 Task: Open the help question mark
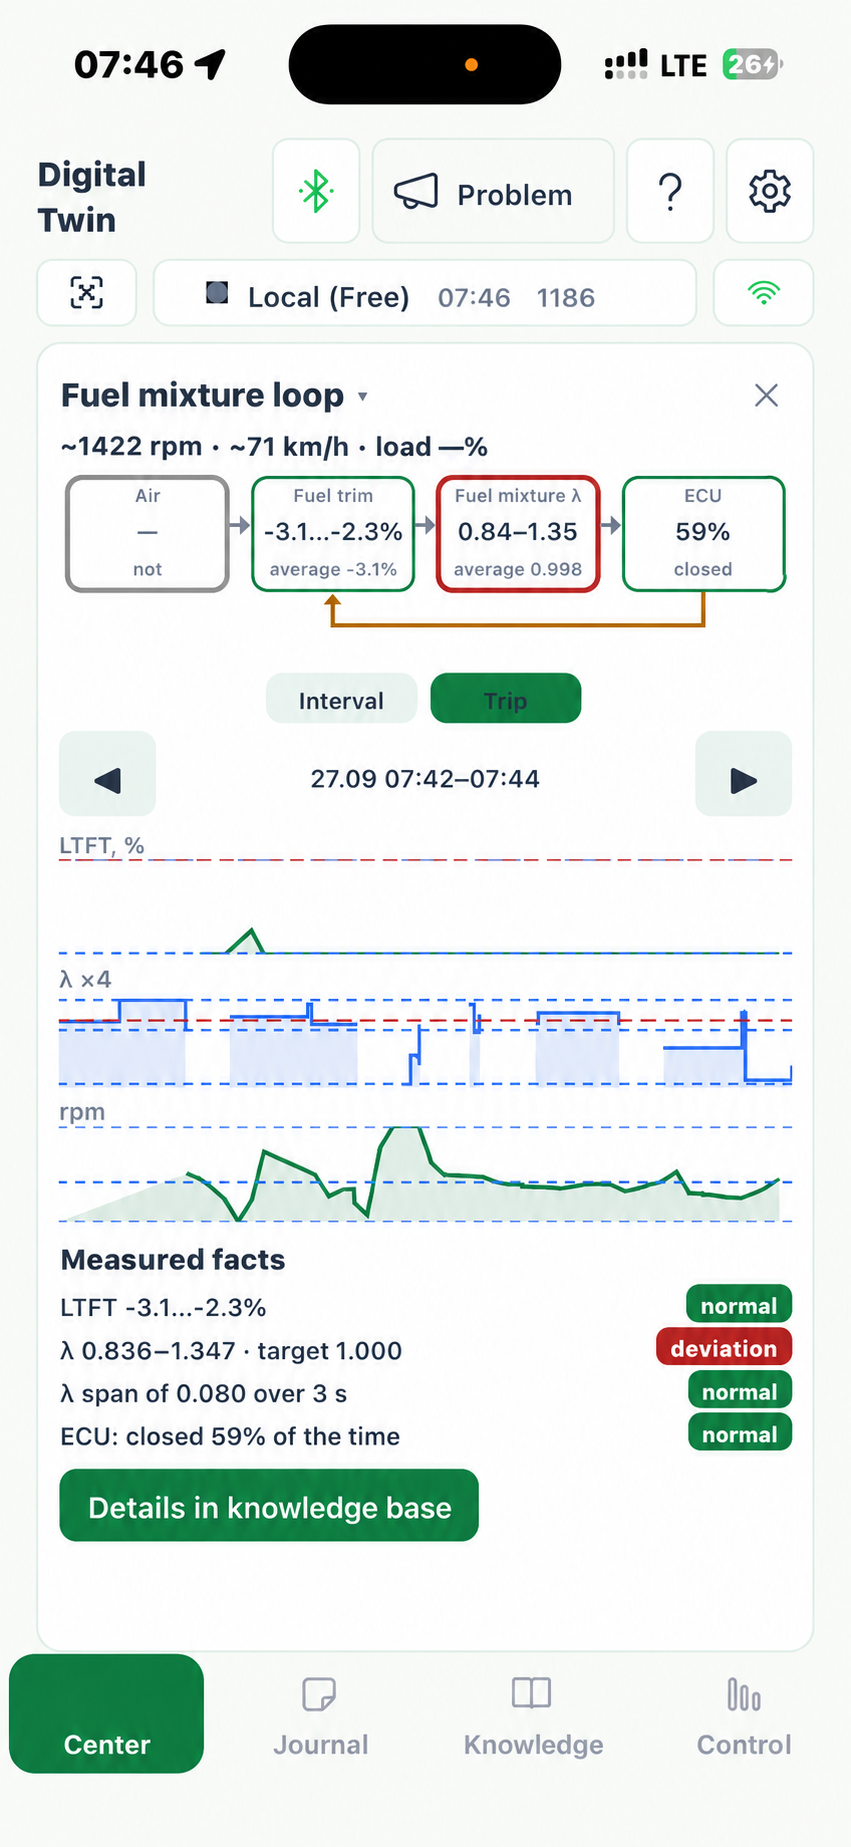pyautogui.click(x=670, y=191)
